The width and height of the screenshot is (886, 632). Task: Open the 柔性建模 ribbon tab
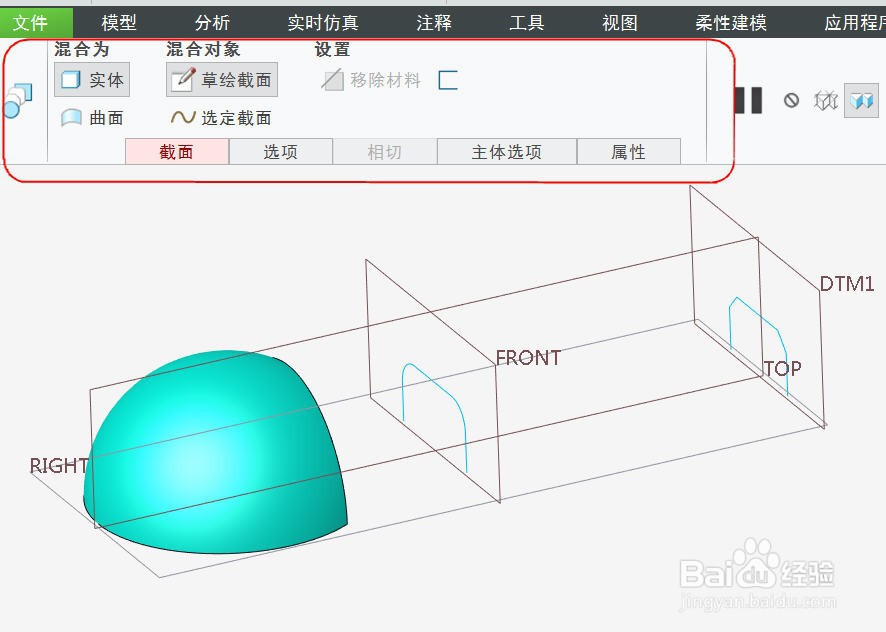(x=731, y=23)
